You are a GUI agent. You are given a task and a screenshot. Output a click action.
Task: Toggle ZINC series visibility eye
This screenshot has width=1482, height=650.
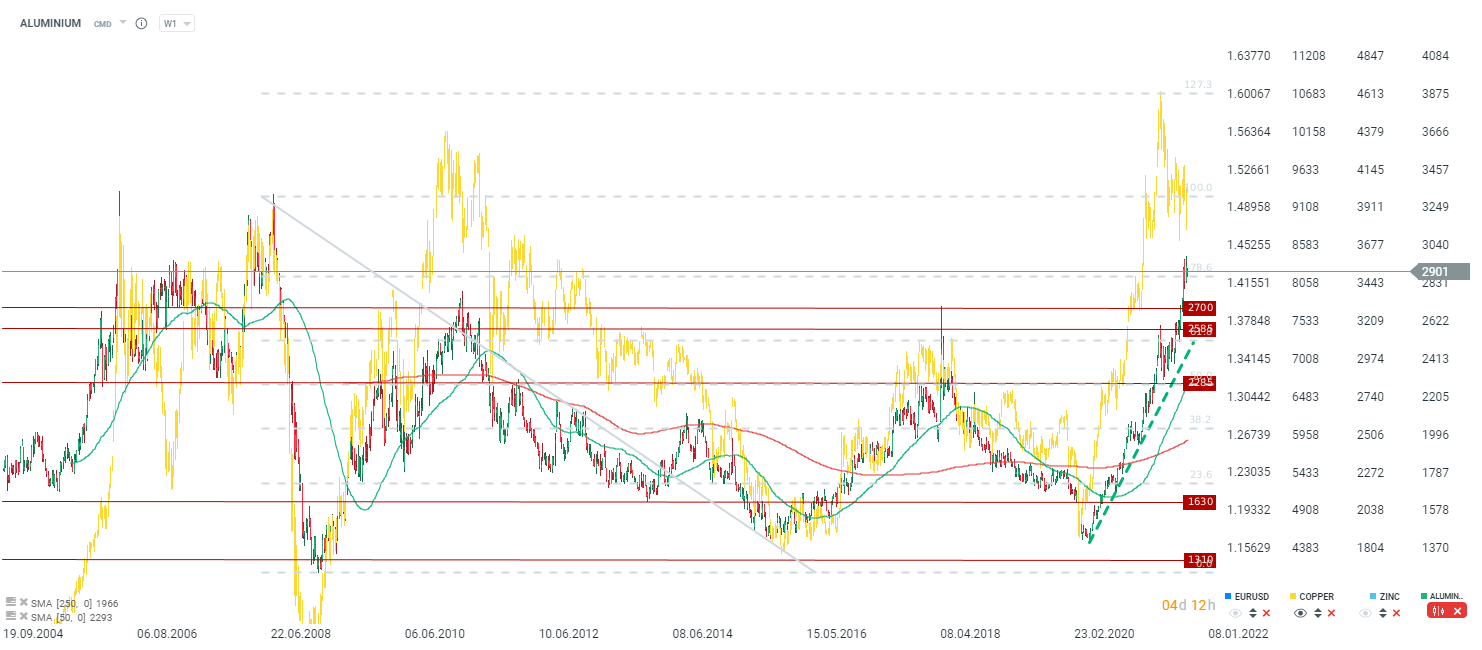[x=1365, y=613]
